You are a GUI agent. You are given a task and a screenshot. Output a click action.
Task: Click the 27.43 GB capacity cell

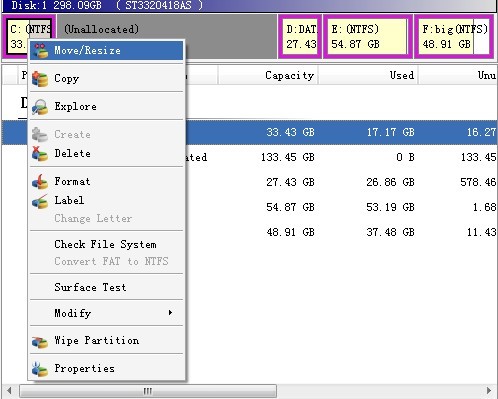point(290,182)
